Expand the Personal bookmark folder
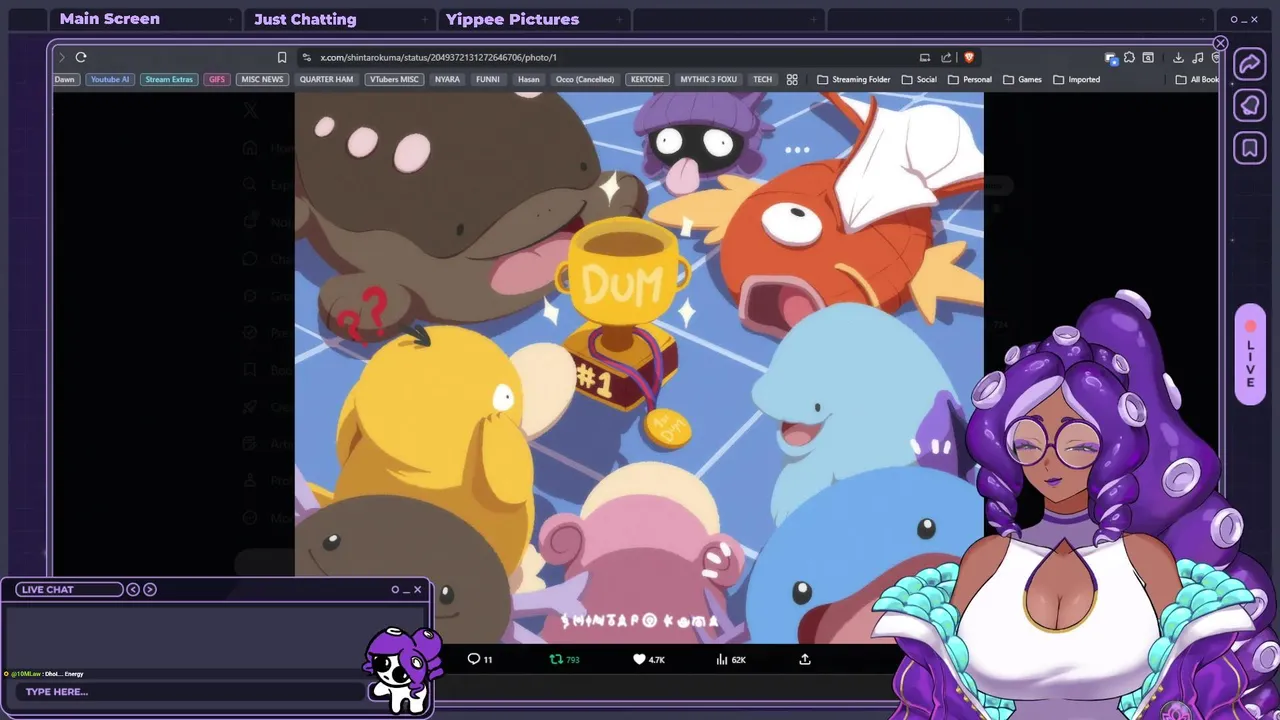 tap(970, 79)
